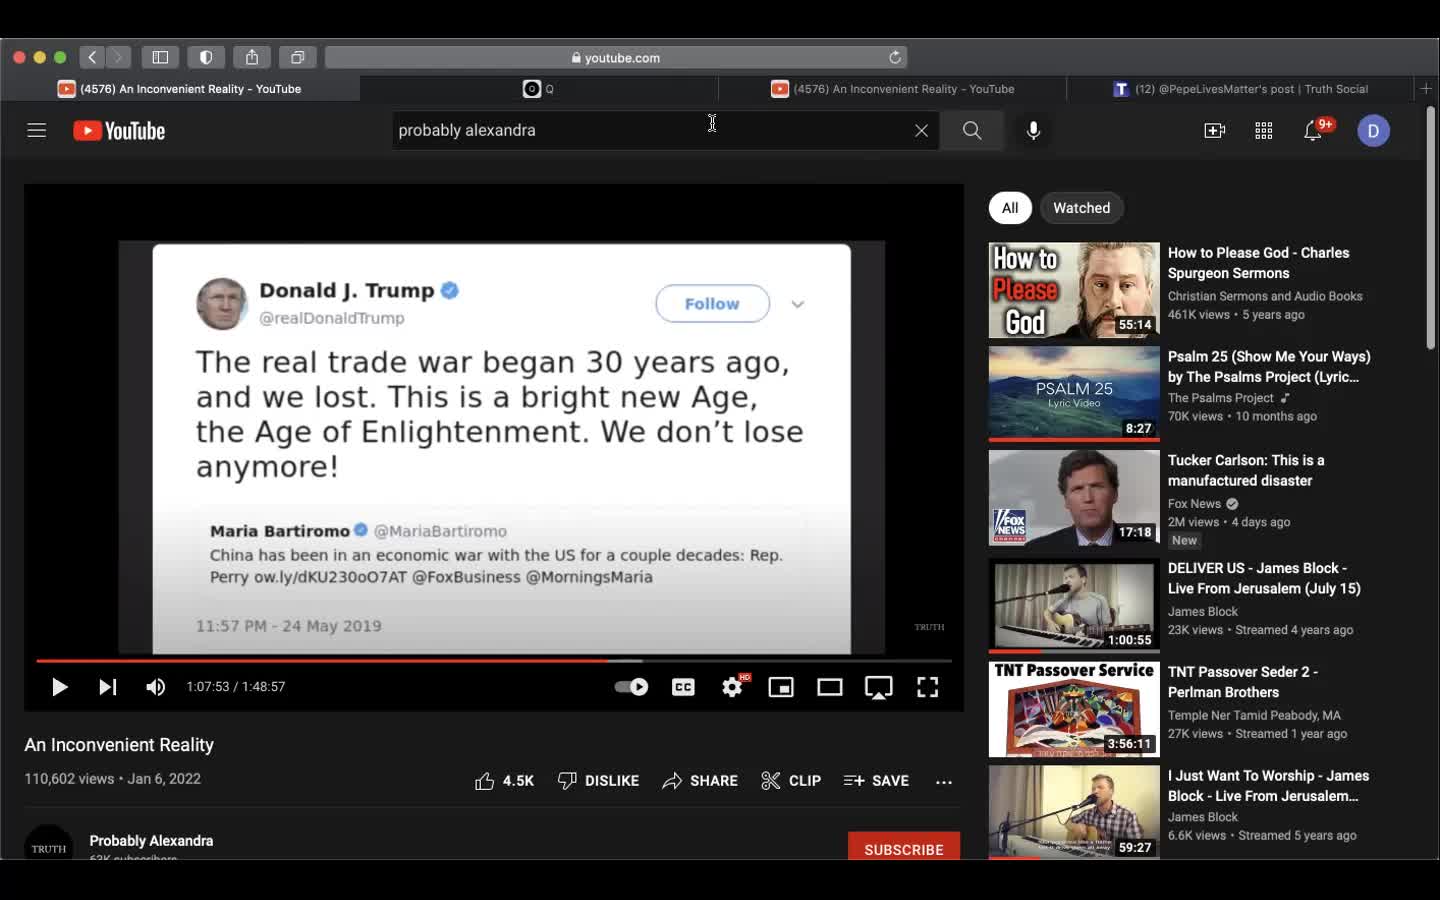Open the Probably Alexandra channel name

151,841
